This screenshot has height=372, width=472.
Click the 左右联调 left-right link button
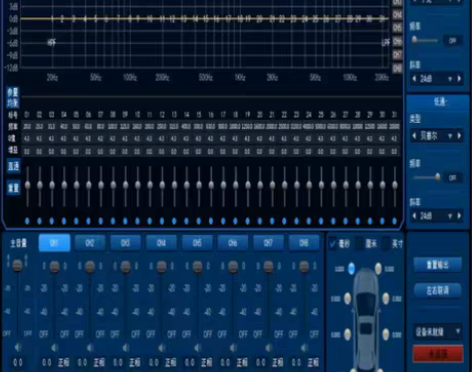pyautogui.click(x=438, y=290)
